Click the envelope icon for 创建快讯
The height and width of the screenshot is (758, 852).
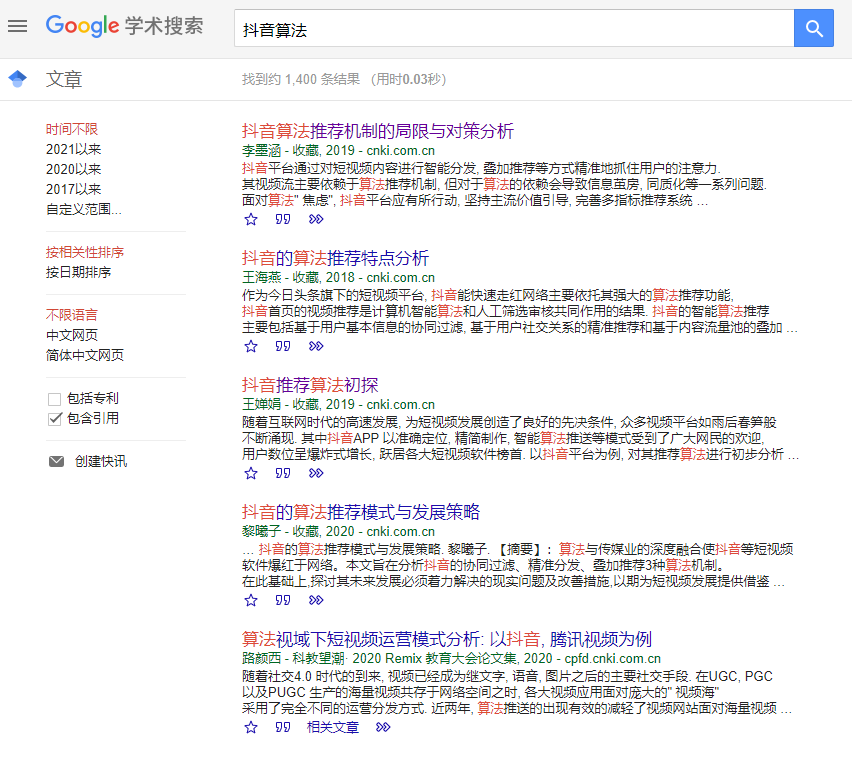(x=57, y=461)
